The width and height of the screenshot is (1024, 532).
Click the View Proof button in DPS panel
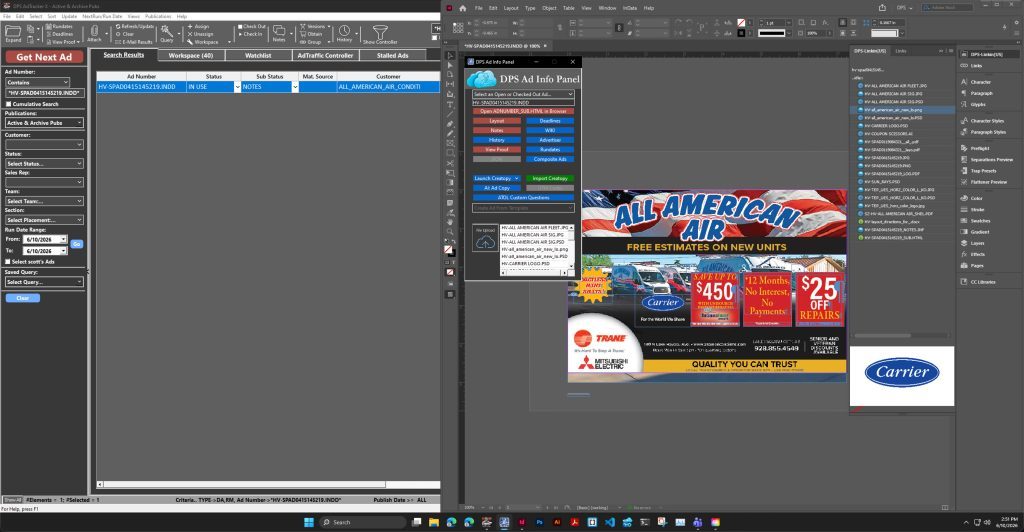click(497, 149)
